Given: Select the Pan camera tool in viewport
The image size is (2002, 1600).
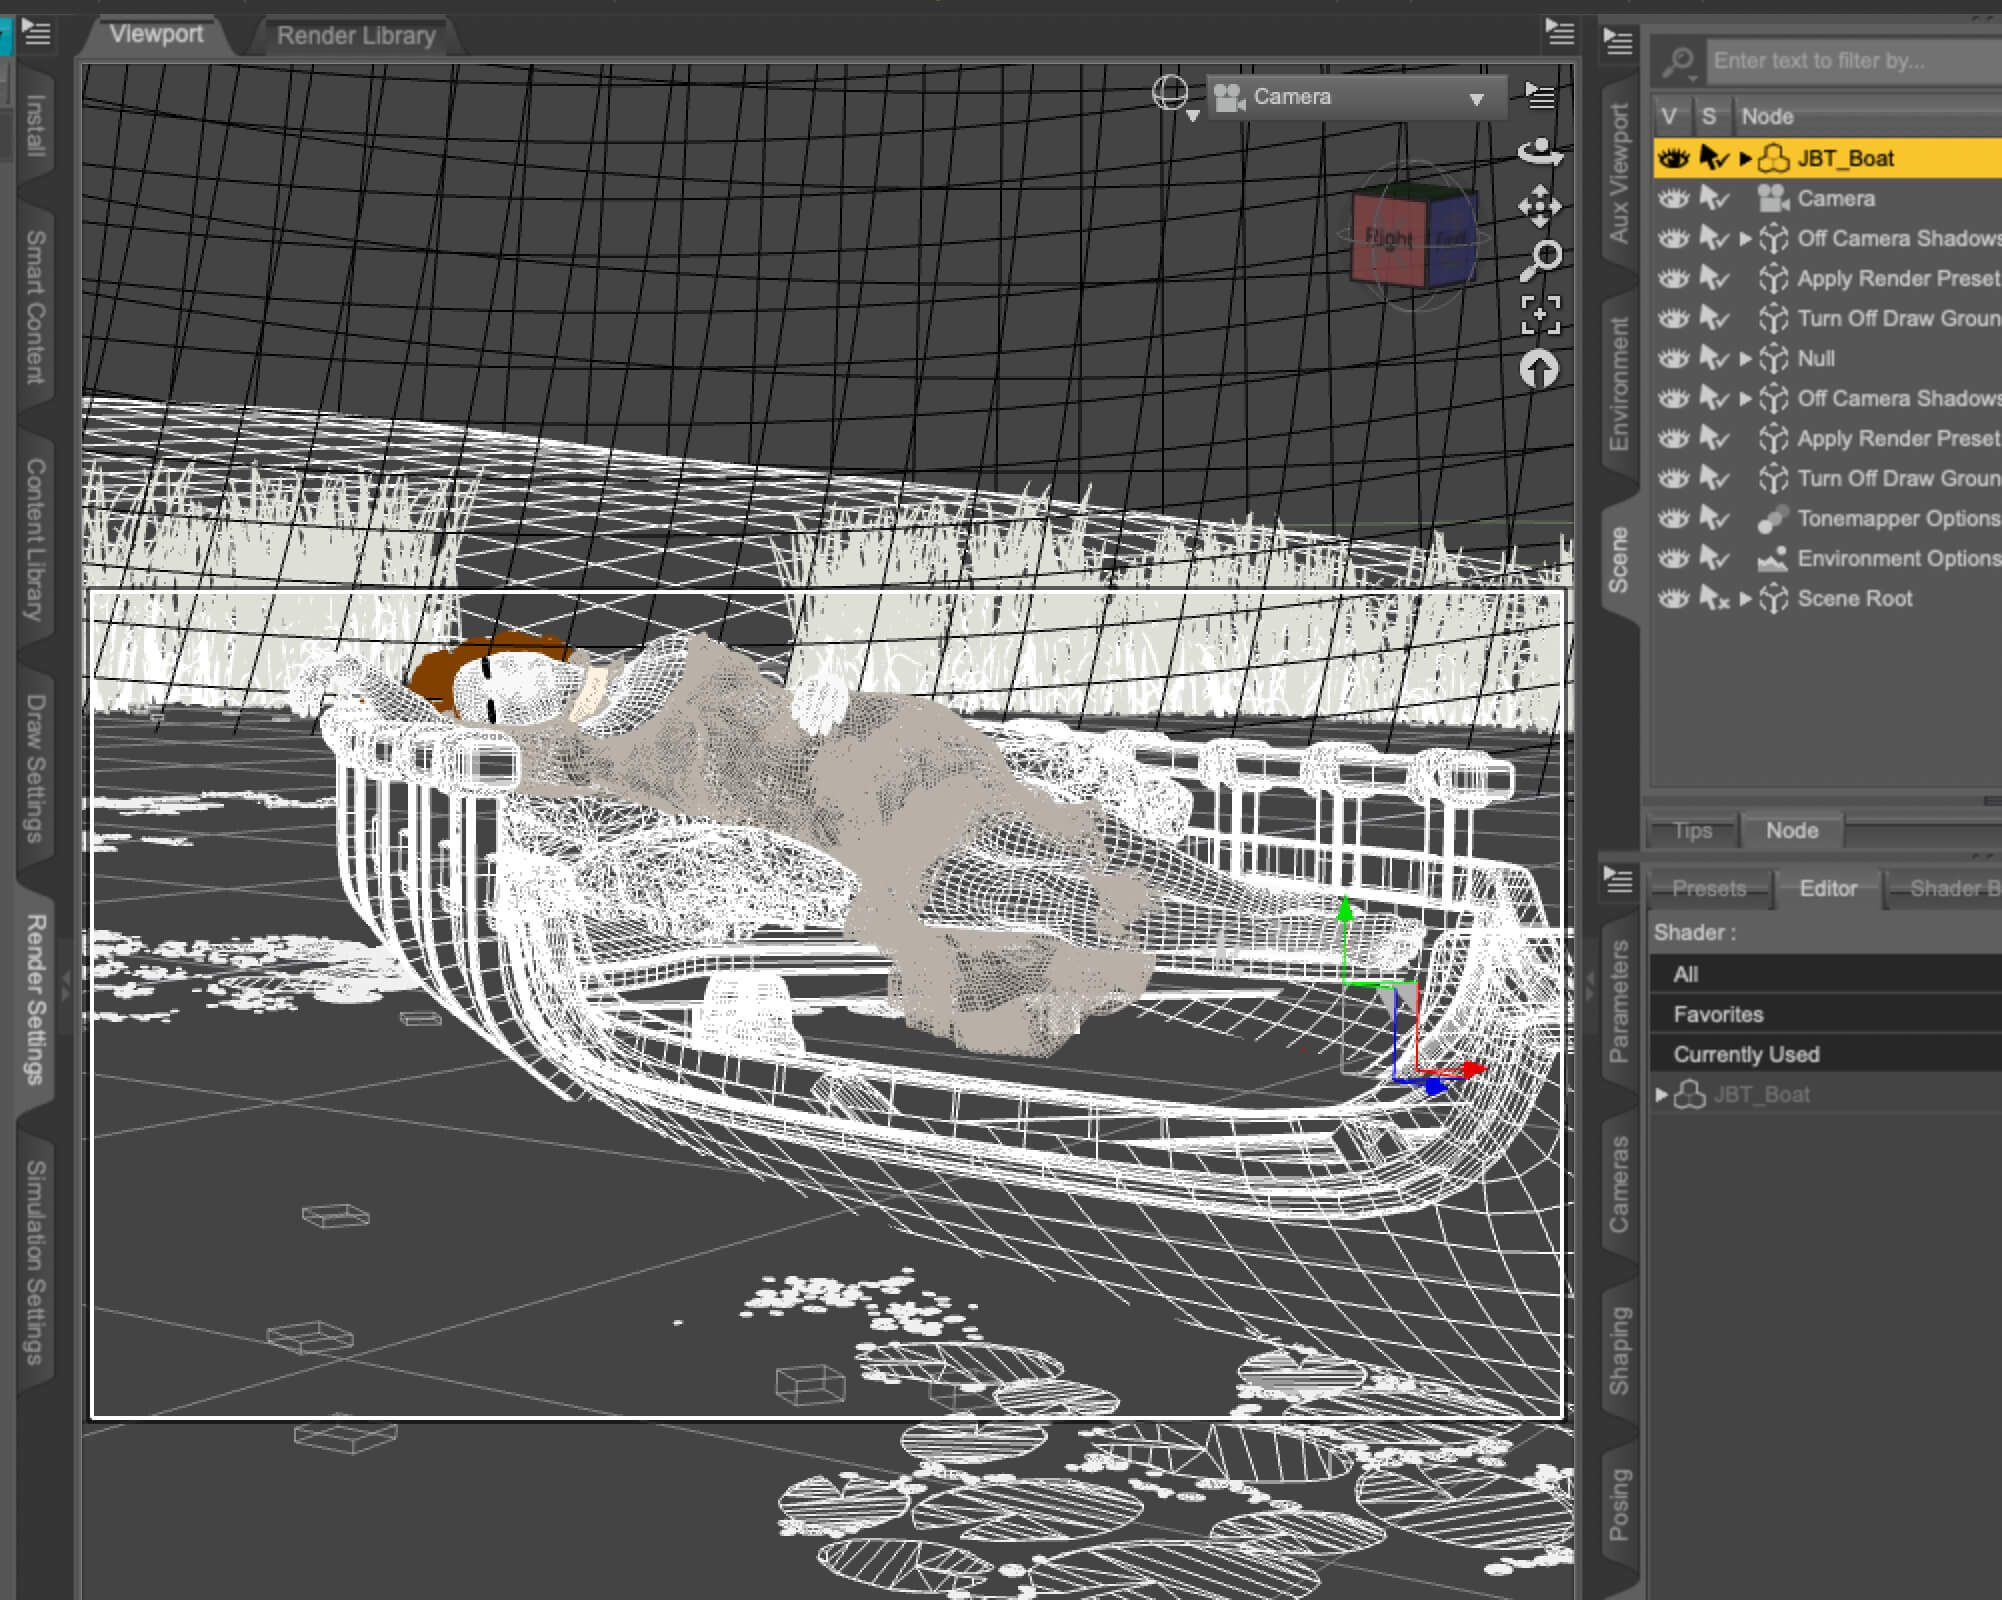Looking at the screenshot, I should coord(1539,207).
